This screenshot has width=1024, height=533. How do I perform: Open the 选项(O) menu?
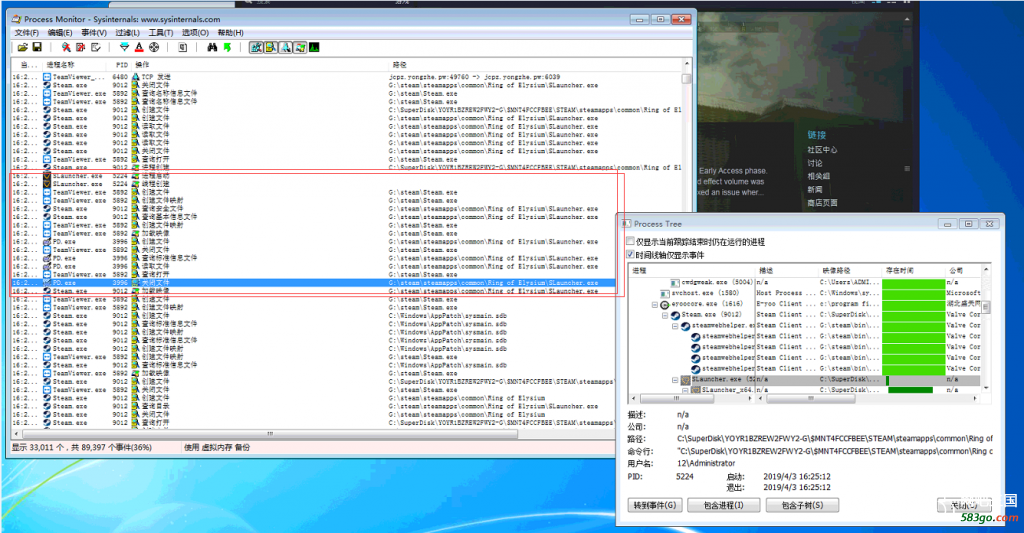[x=195, y=33]
